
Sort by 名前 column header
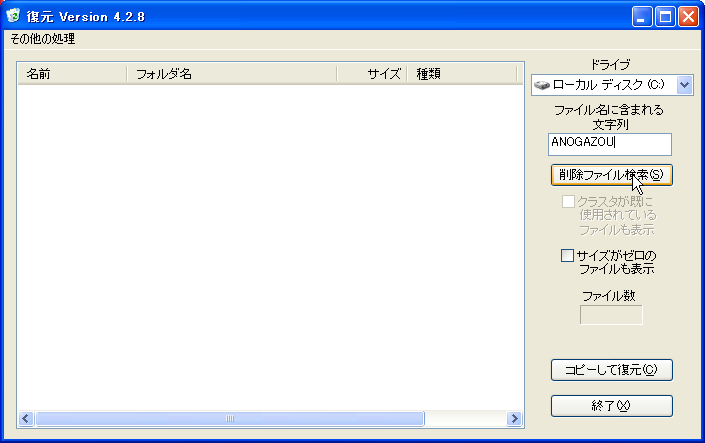(72, 74)
